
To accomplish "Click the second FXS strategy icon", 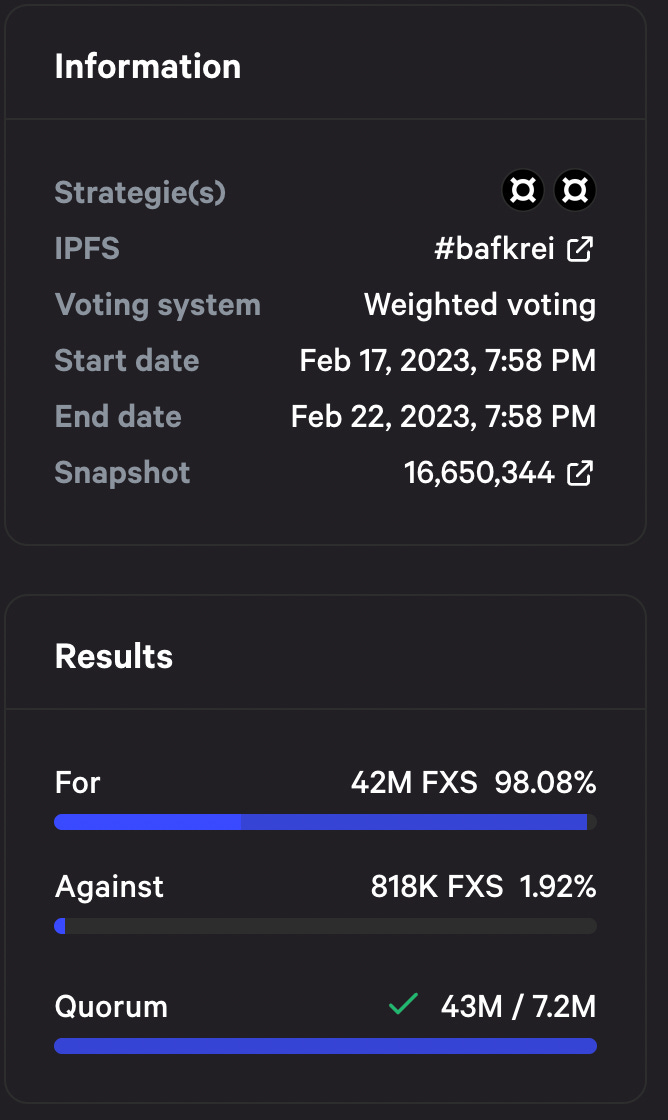I will point(575,190).
